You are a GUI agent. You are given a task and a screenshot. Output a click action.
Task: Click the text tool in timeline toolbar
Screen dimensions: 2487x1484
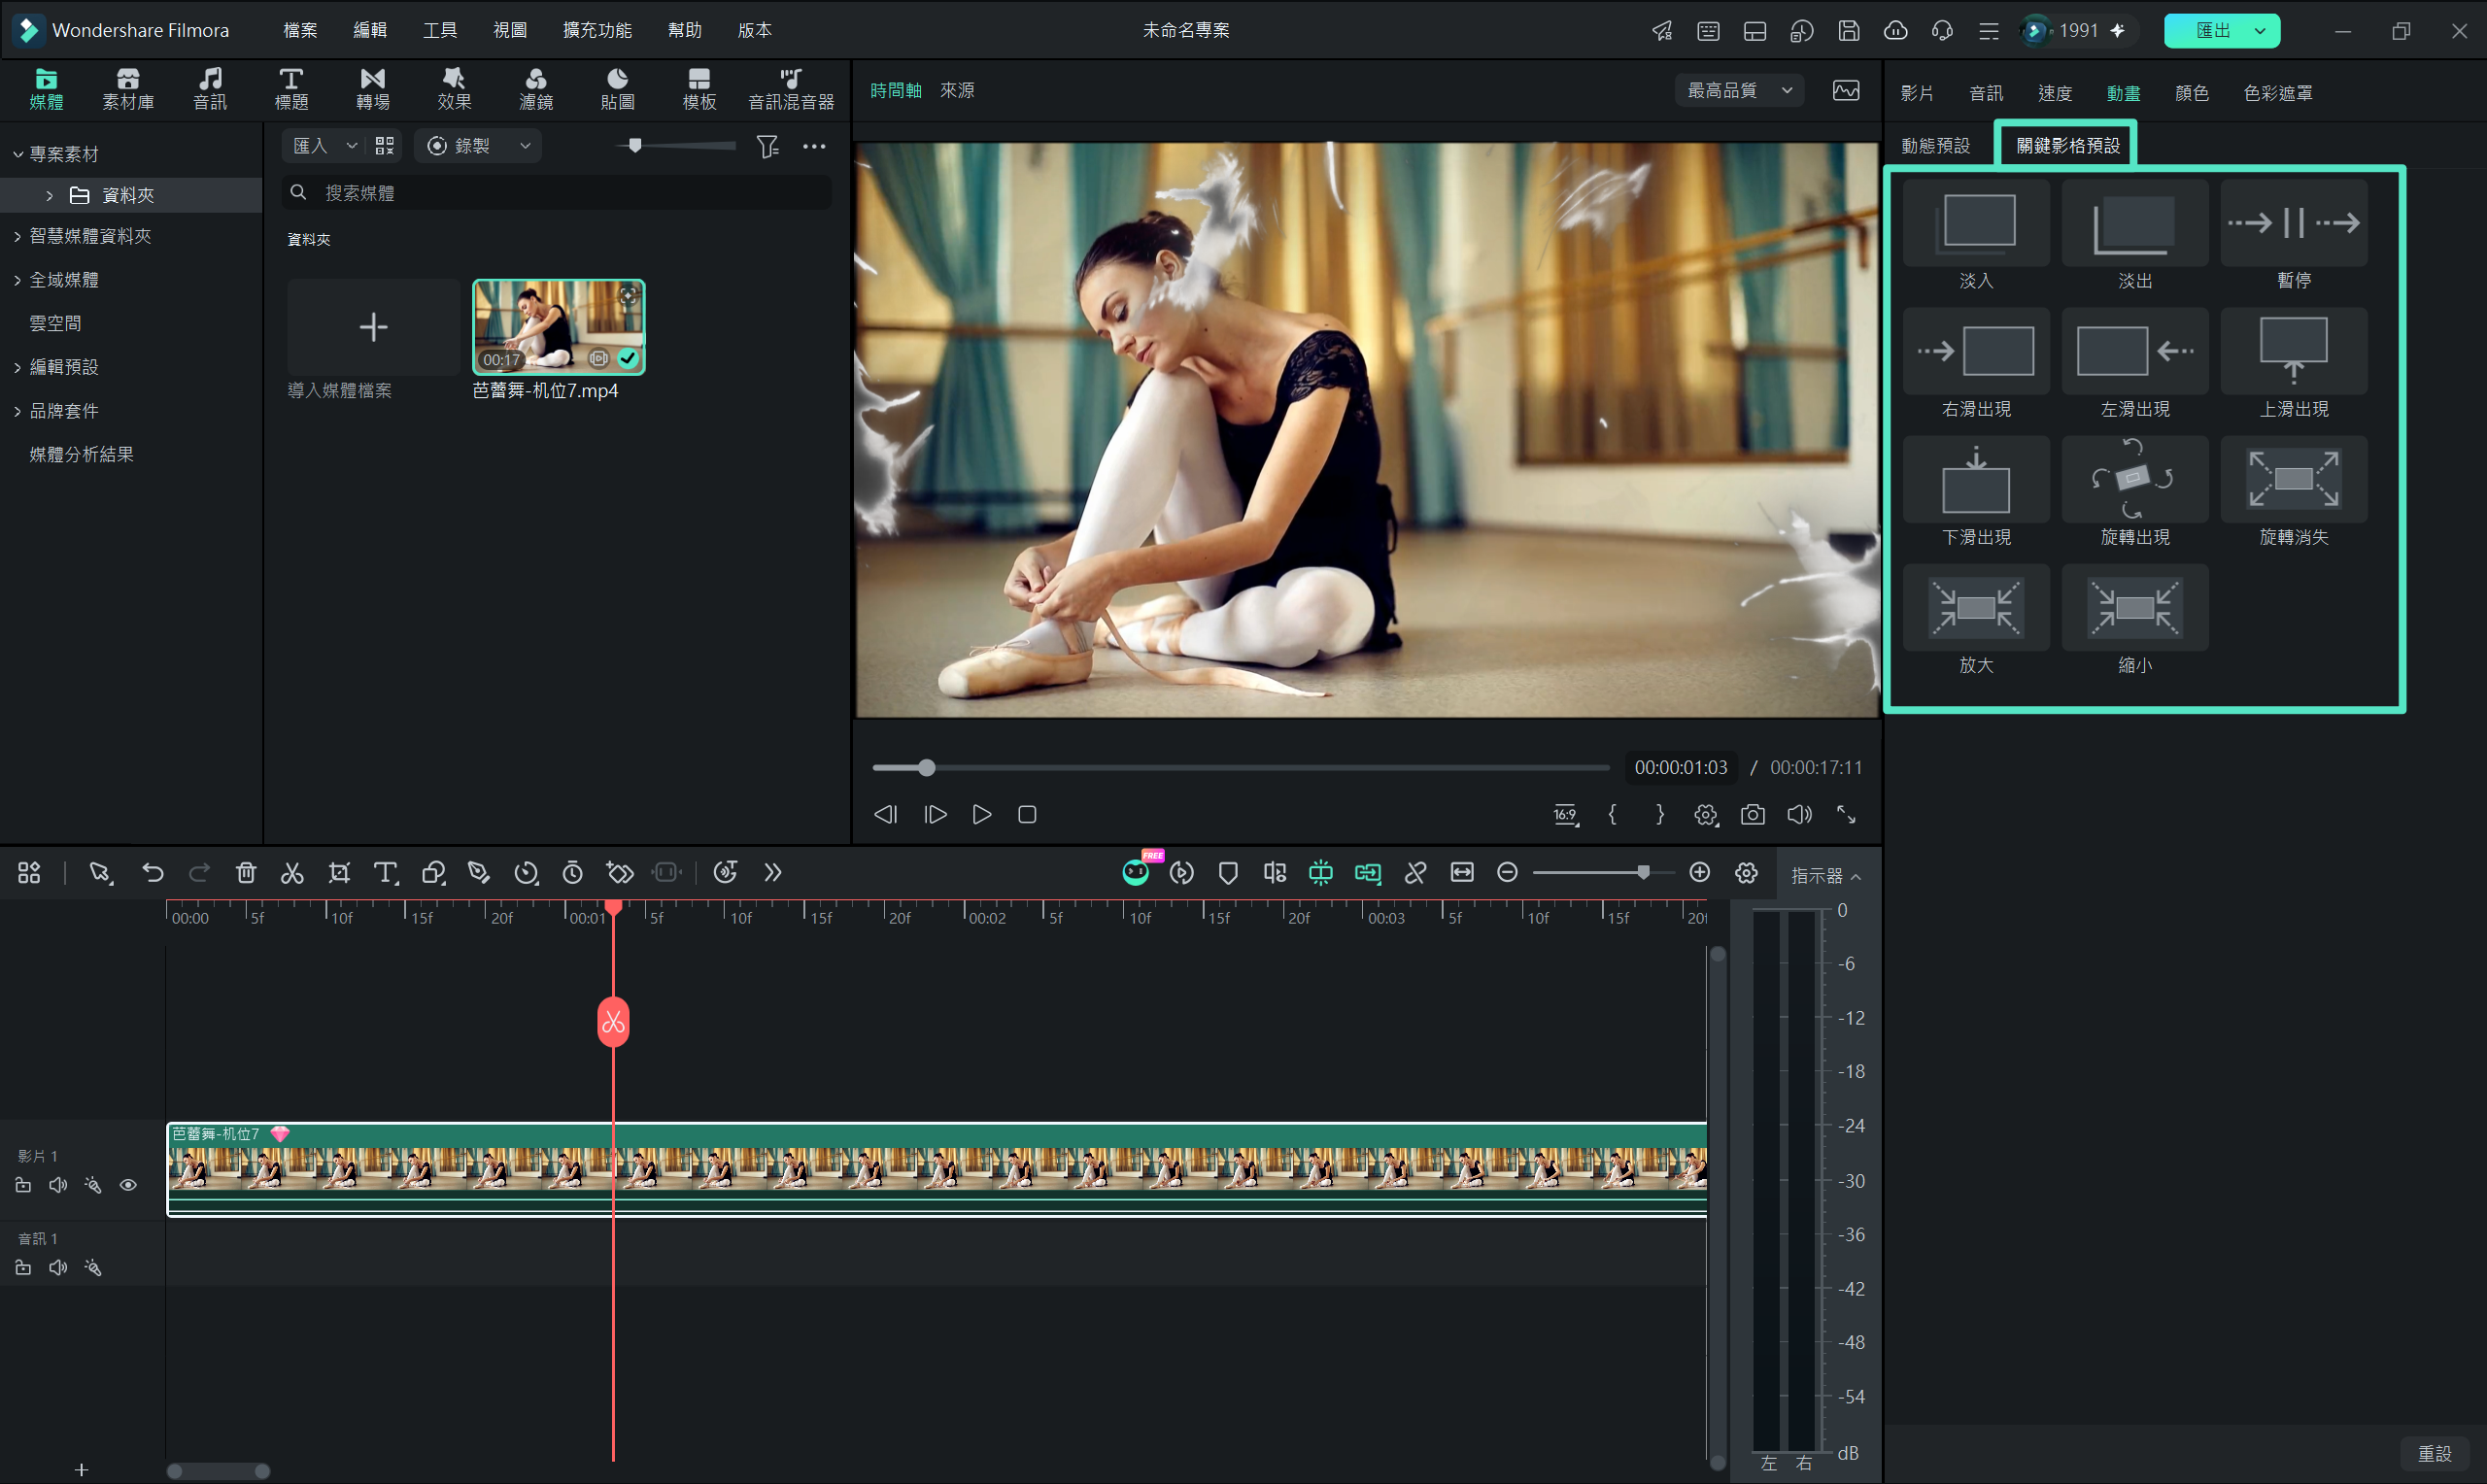(x=386, y=873)
